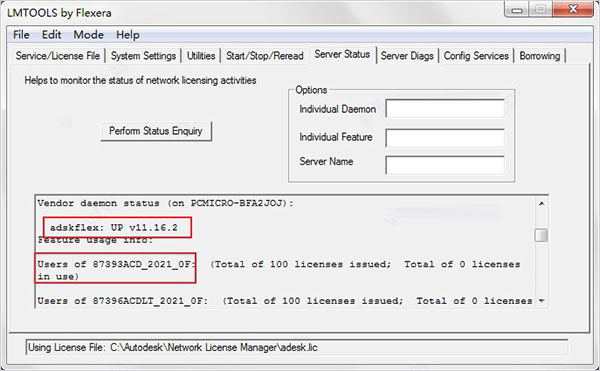Click the Users of 87396ACDLT_2021_0F line
The image size is (600, 371).
click(x=285, y=301)
